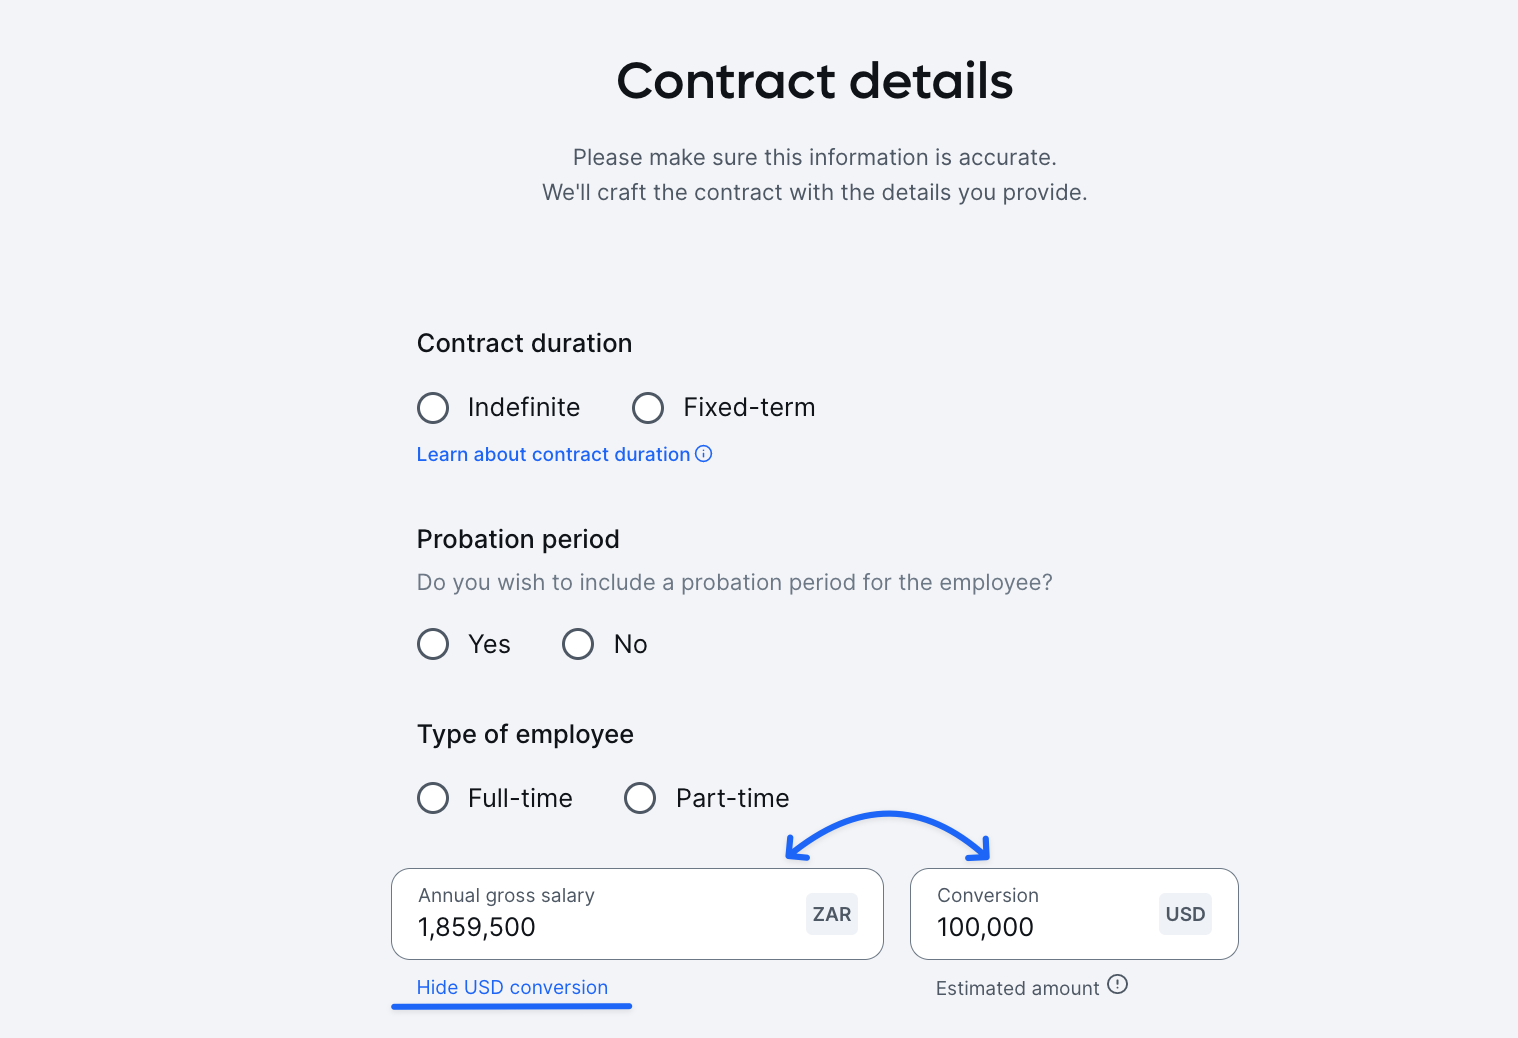
Task: Click the Indefinite label text
Action: [x=524, y=407]
